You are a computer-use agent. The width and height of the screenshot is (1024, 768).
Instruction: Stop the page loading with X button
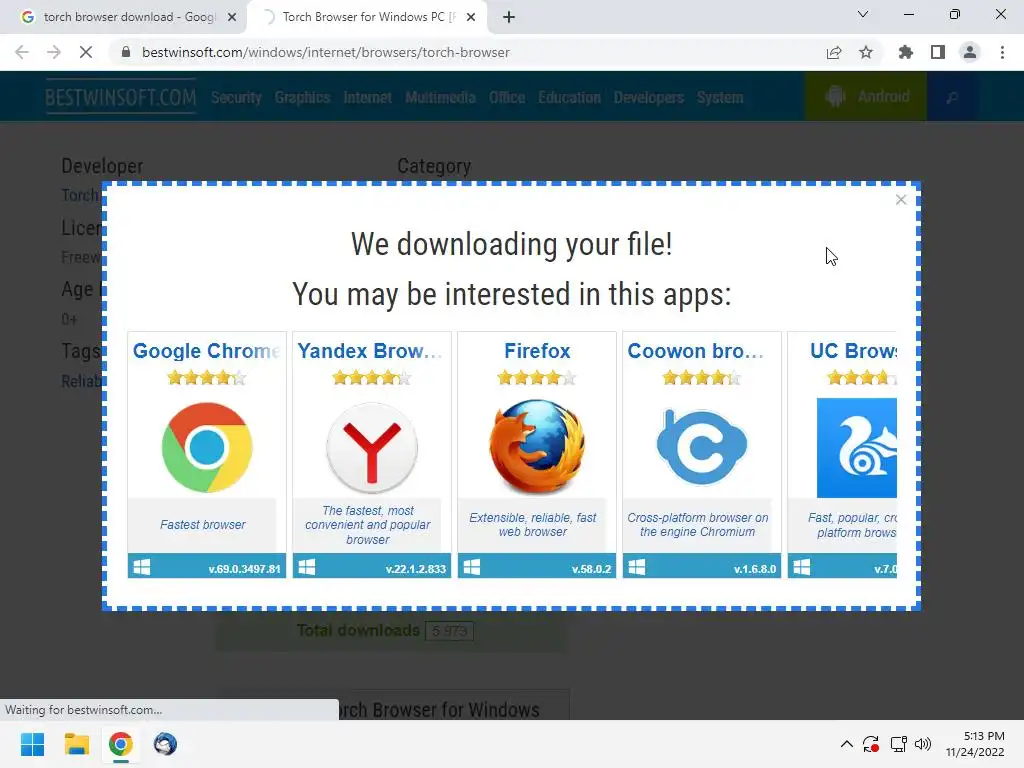[86, 52]
